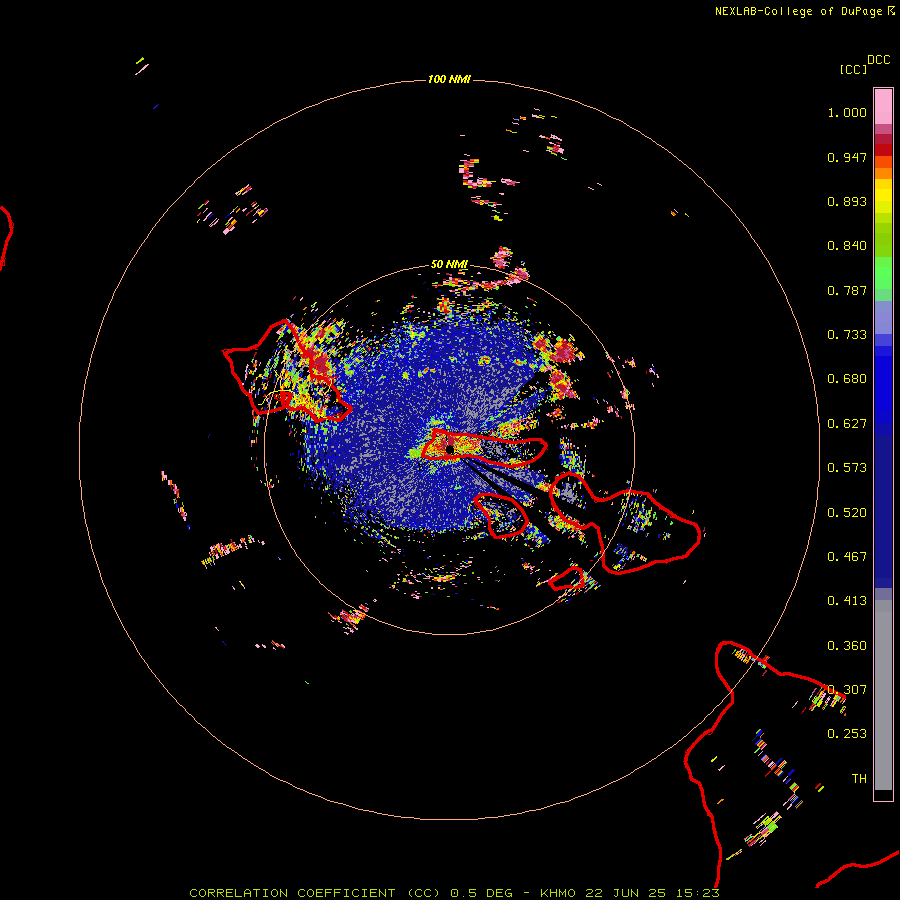
Task: Click the black radar site dot at center
Action: [449, 449]
